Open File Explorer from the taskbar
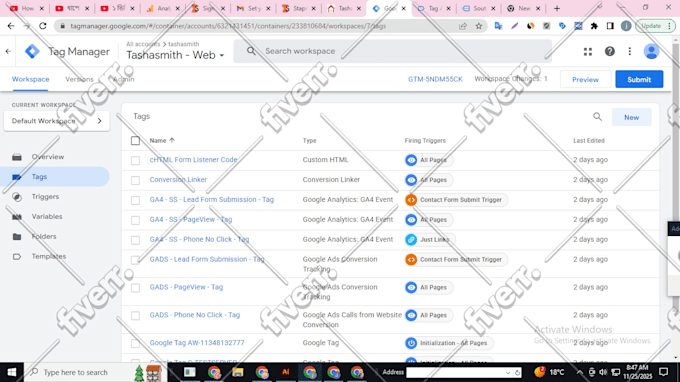Image resolution: width=680 pixels, height=382 pixels. pos(238,372)
